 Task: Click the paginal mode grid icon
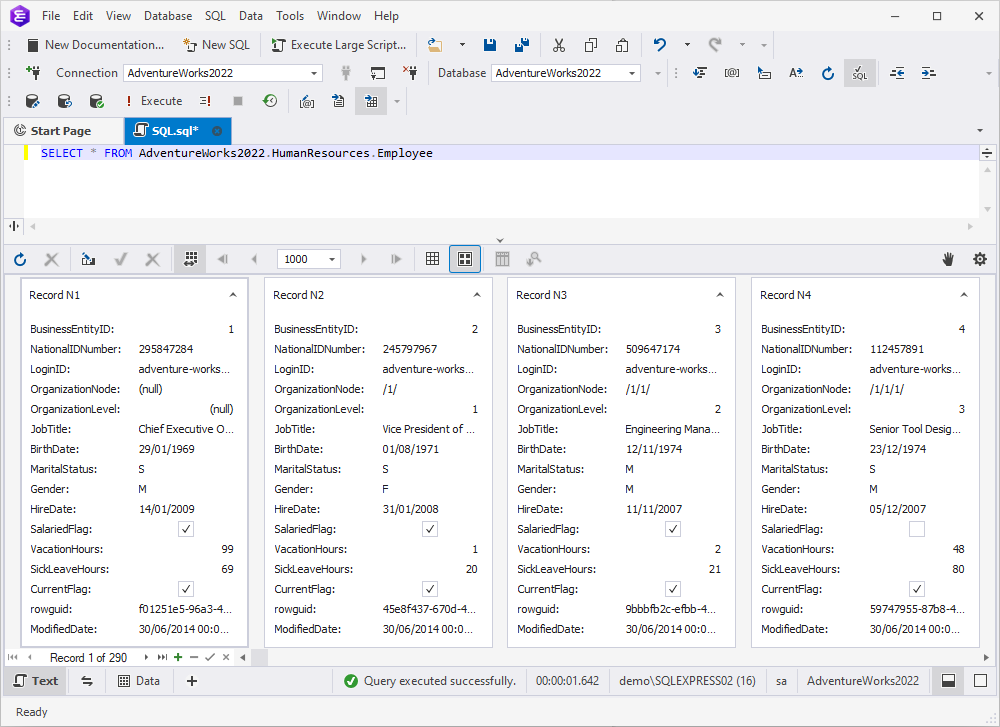tap(191, 259)
